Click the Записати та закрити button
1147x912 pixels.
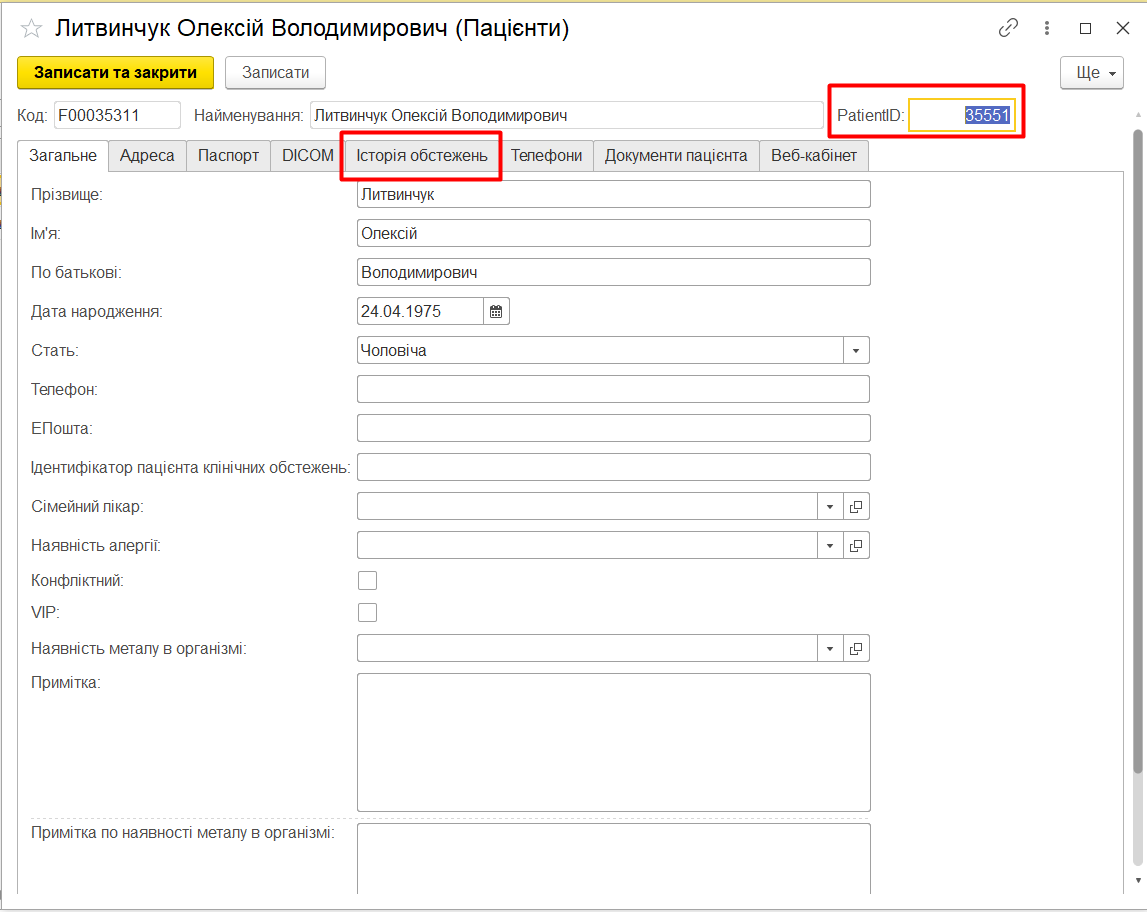pos(116,73)
